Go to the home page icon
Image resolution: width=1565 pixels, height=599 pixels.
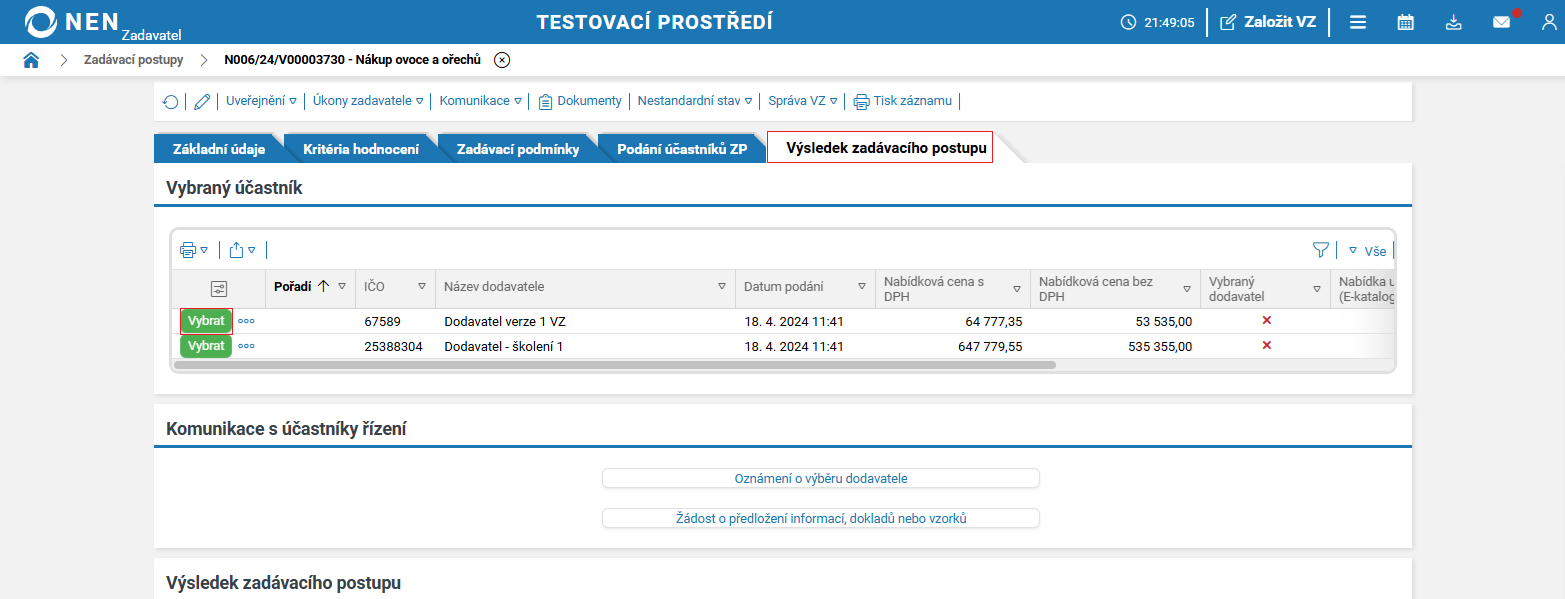(31, 60)
